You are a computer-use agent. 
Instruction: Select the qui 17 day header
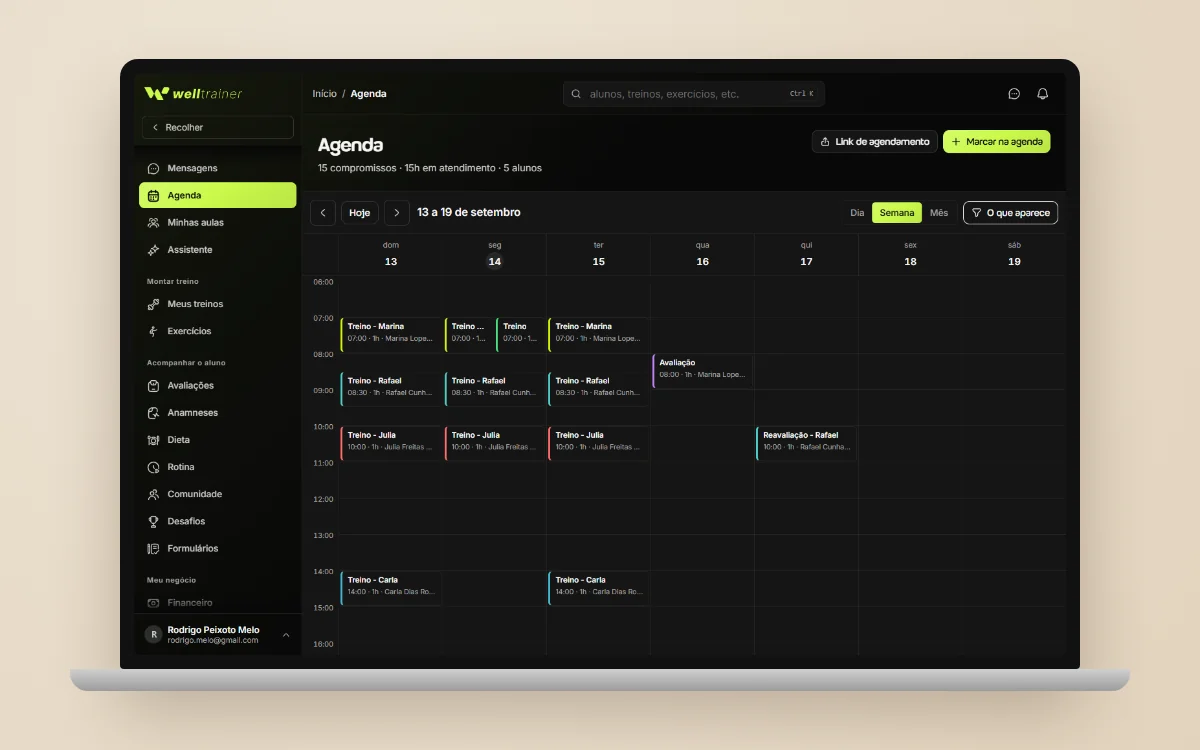(807, 254)
